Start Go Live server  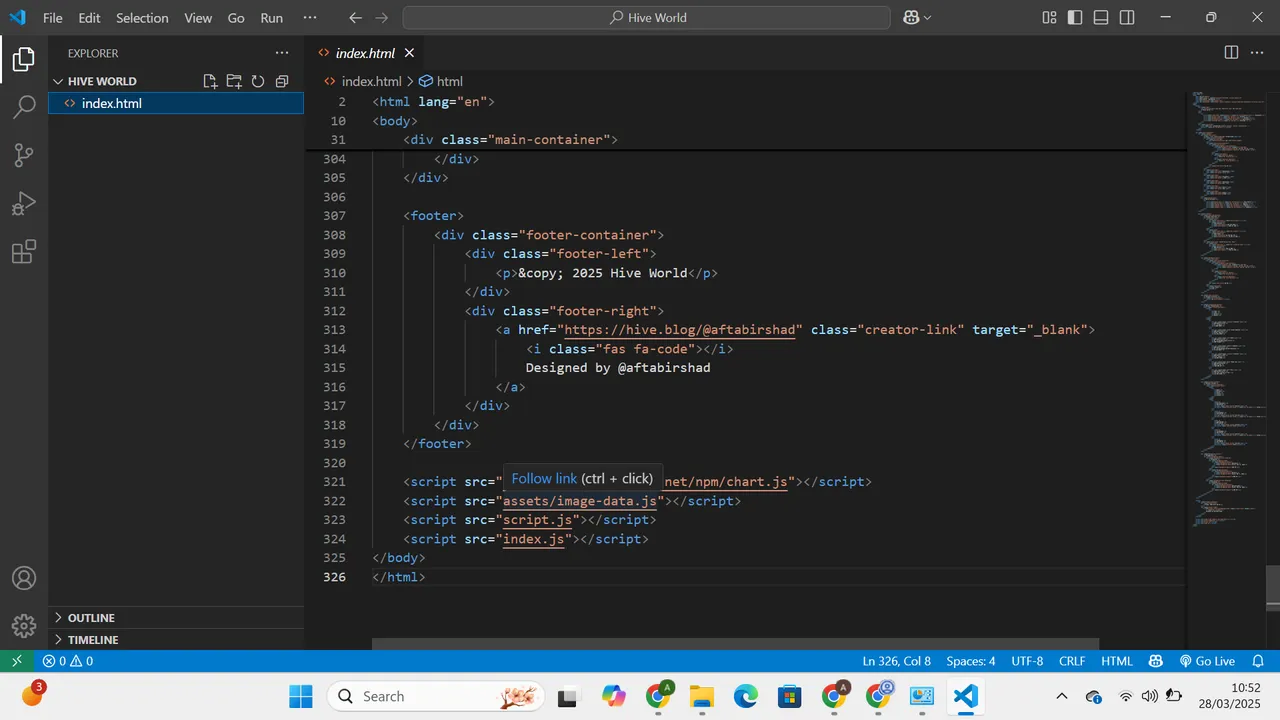[1207, 661]
